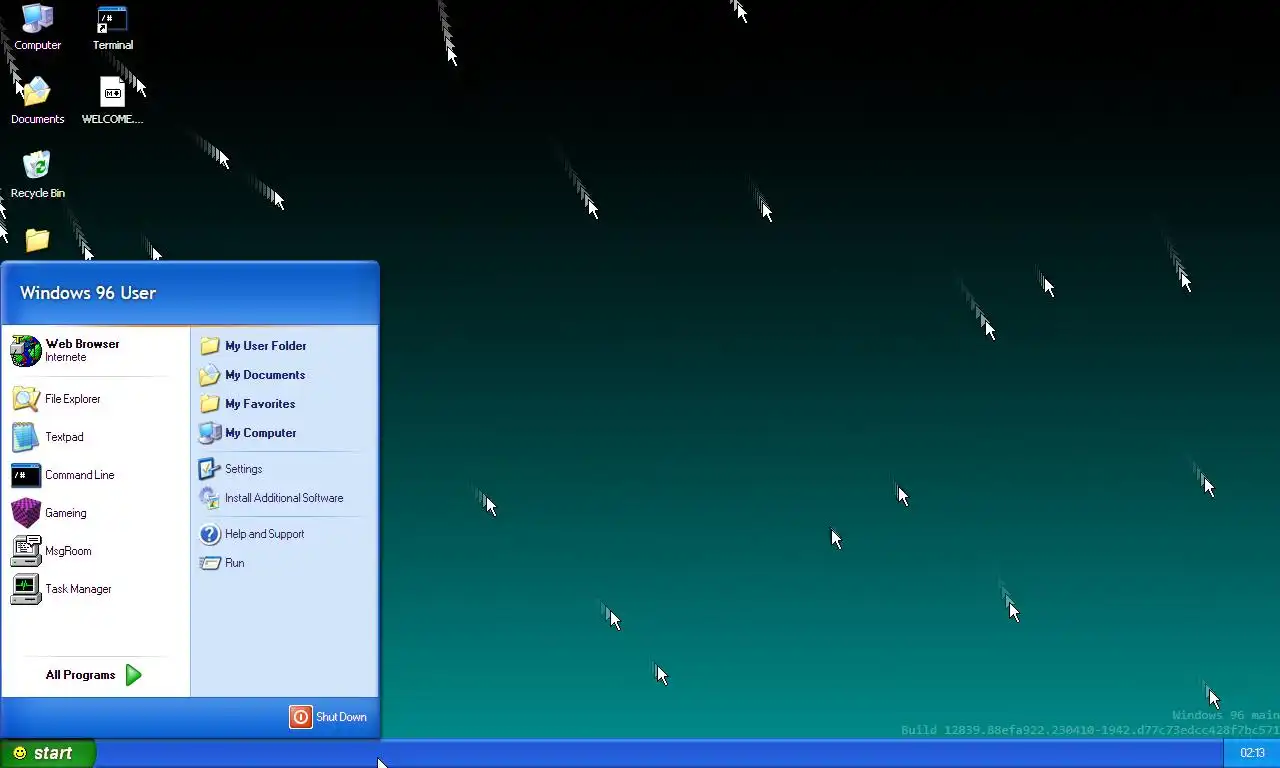Select Run from start menu

[284, 563]
